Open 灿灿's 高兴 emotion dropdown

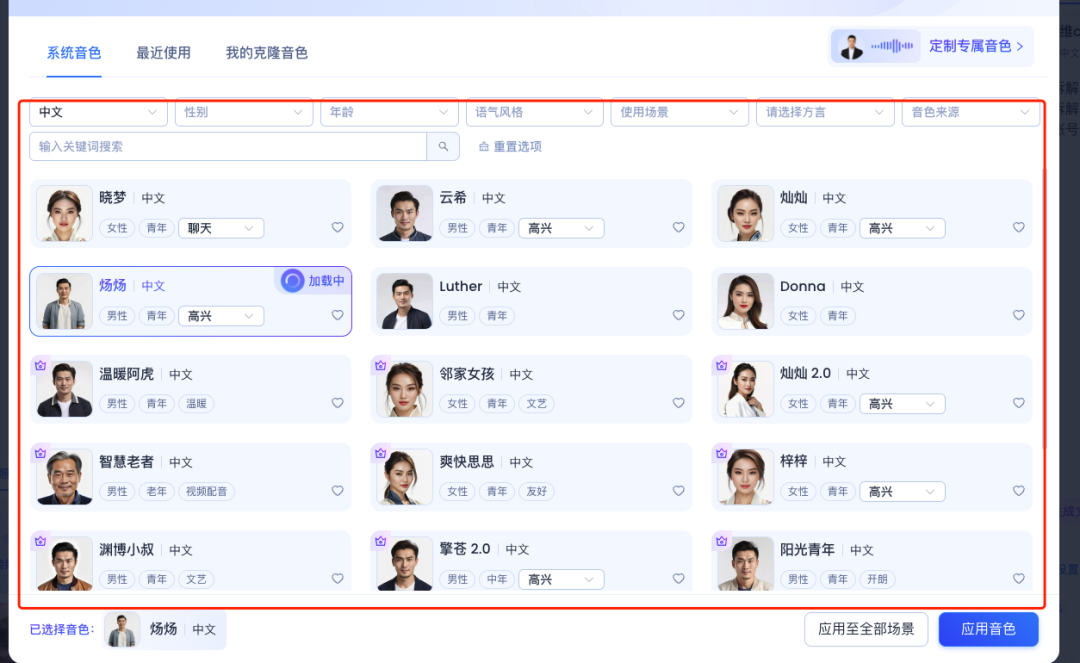pos(902,228)
